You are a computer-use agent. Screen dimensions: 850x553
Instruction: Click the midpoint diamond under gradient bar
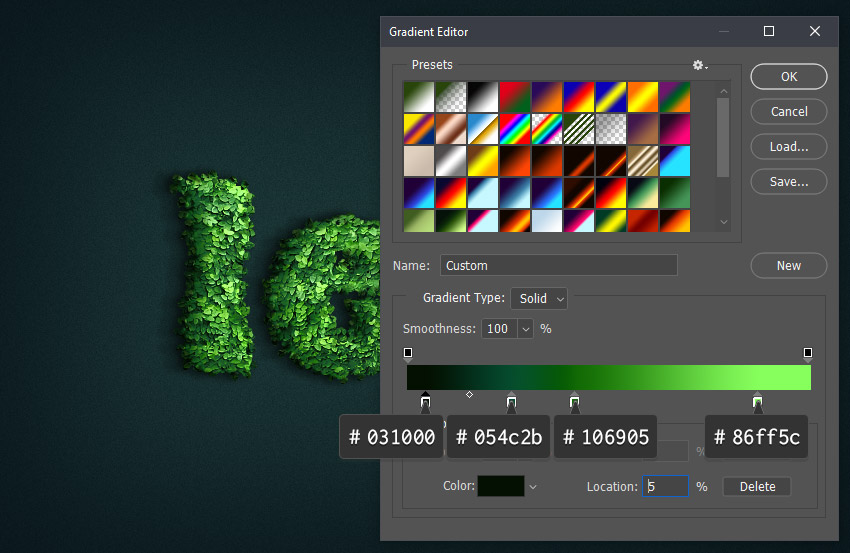coord(469,395)
